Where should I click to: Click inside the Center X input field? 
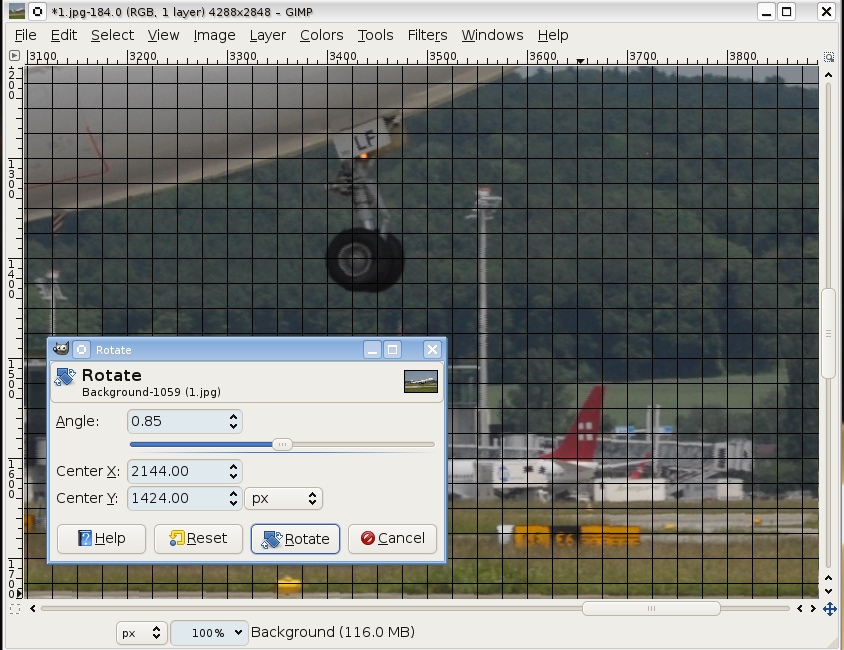click(x=174, y=471)
